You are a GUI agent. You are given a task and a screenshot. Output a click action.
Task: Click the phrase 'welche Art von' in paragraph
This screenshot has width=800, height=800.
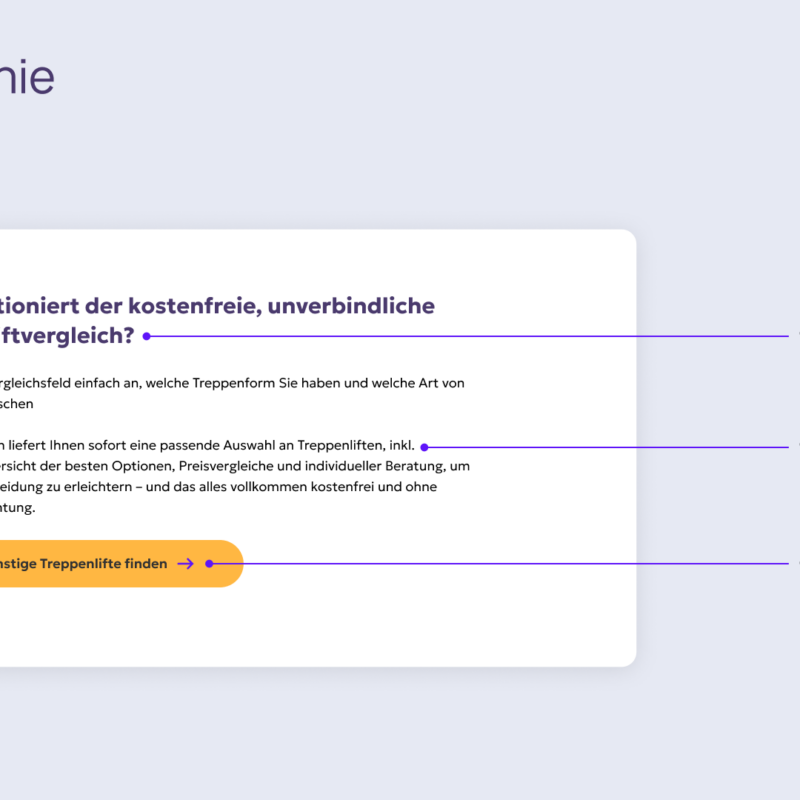click(x=418, y=383)
